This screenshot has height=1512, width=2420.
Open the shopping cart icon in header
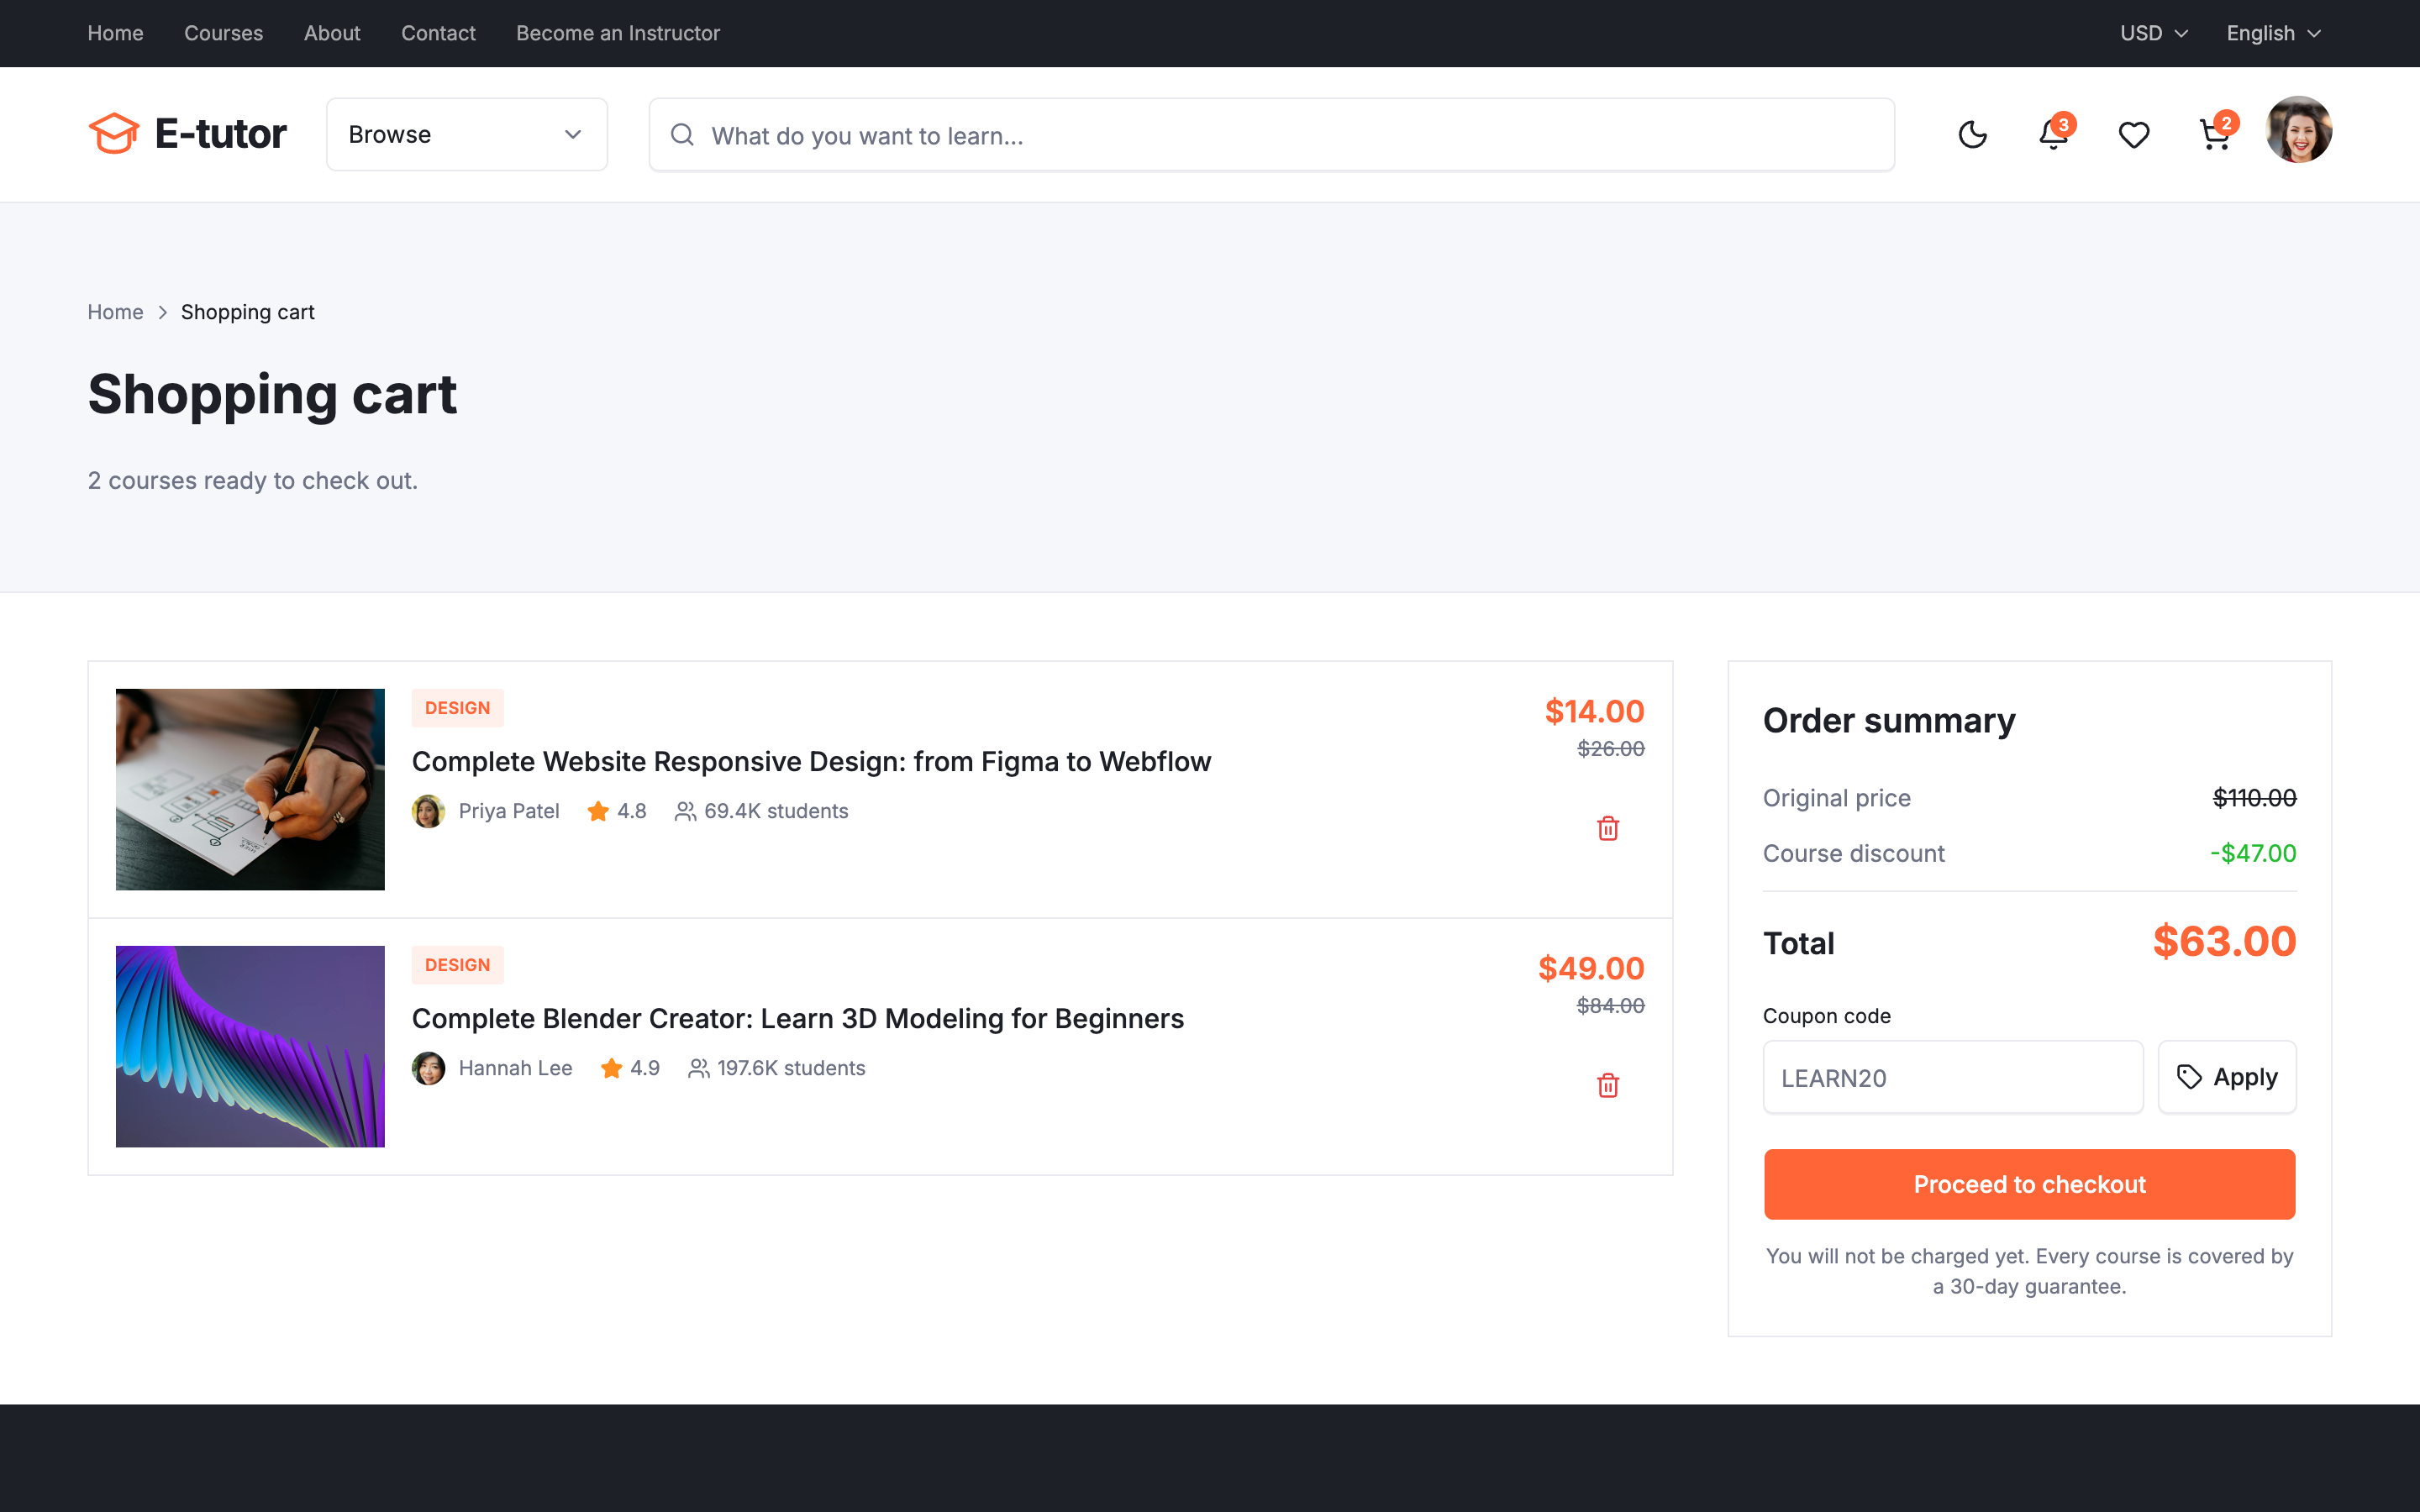pyautogui.click(x=2215, y=134)
